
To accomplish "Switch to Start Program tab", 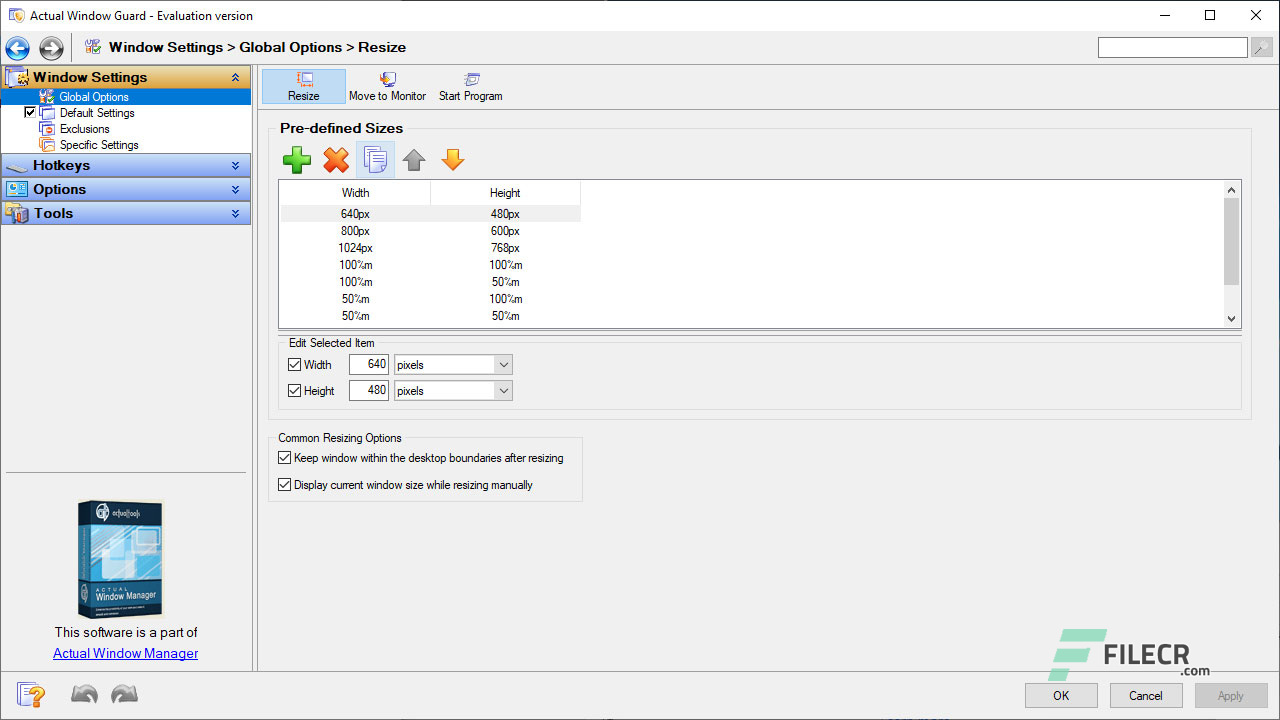I will coord(471,87).
